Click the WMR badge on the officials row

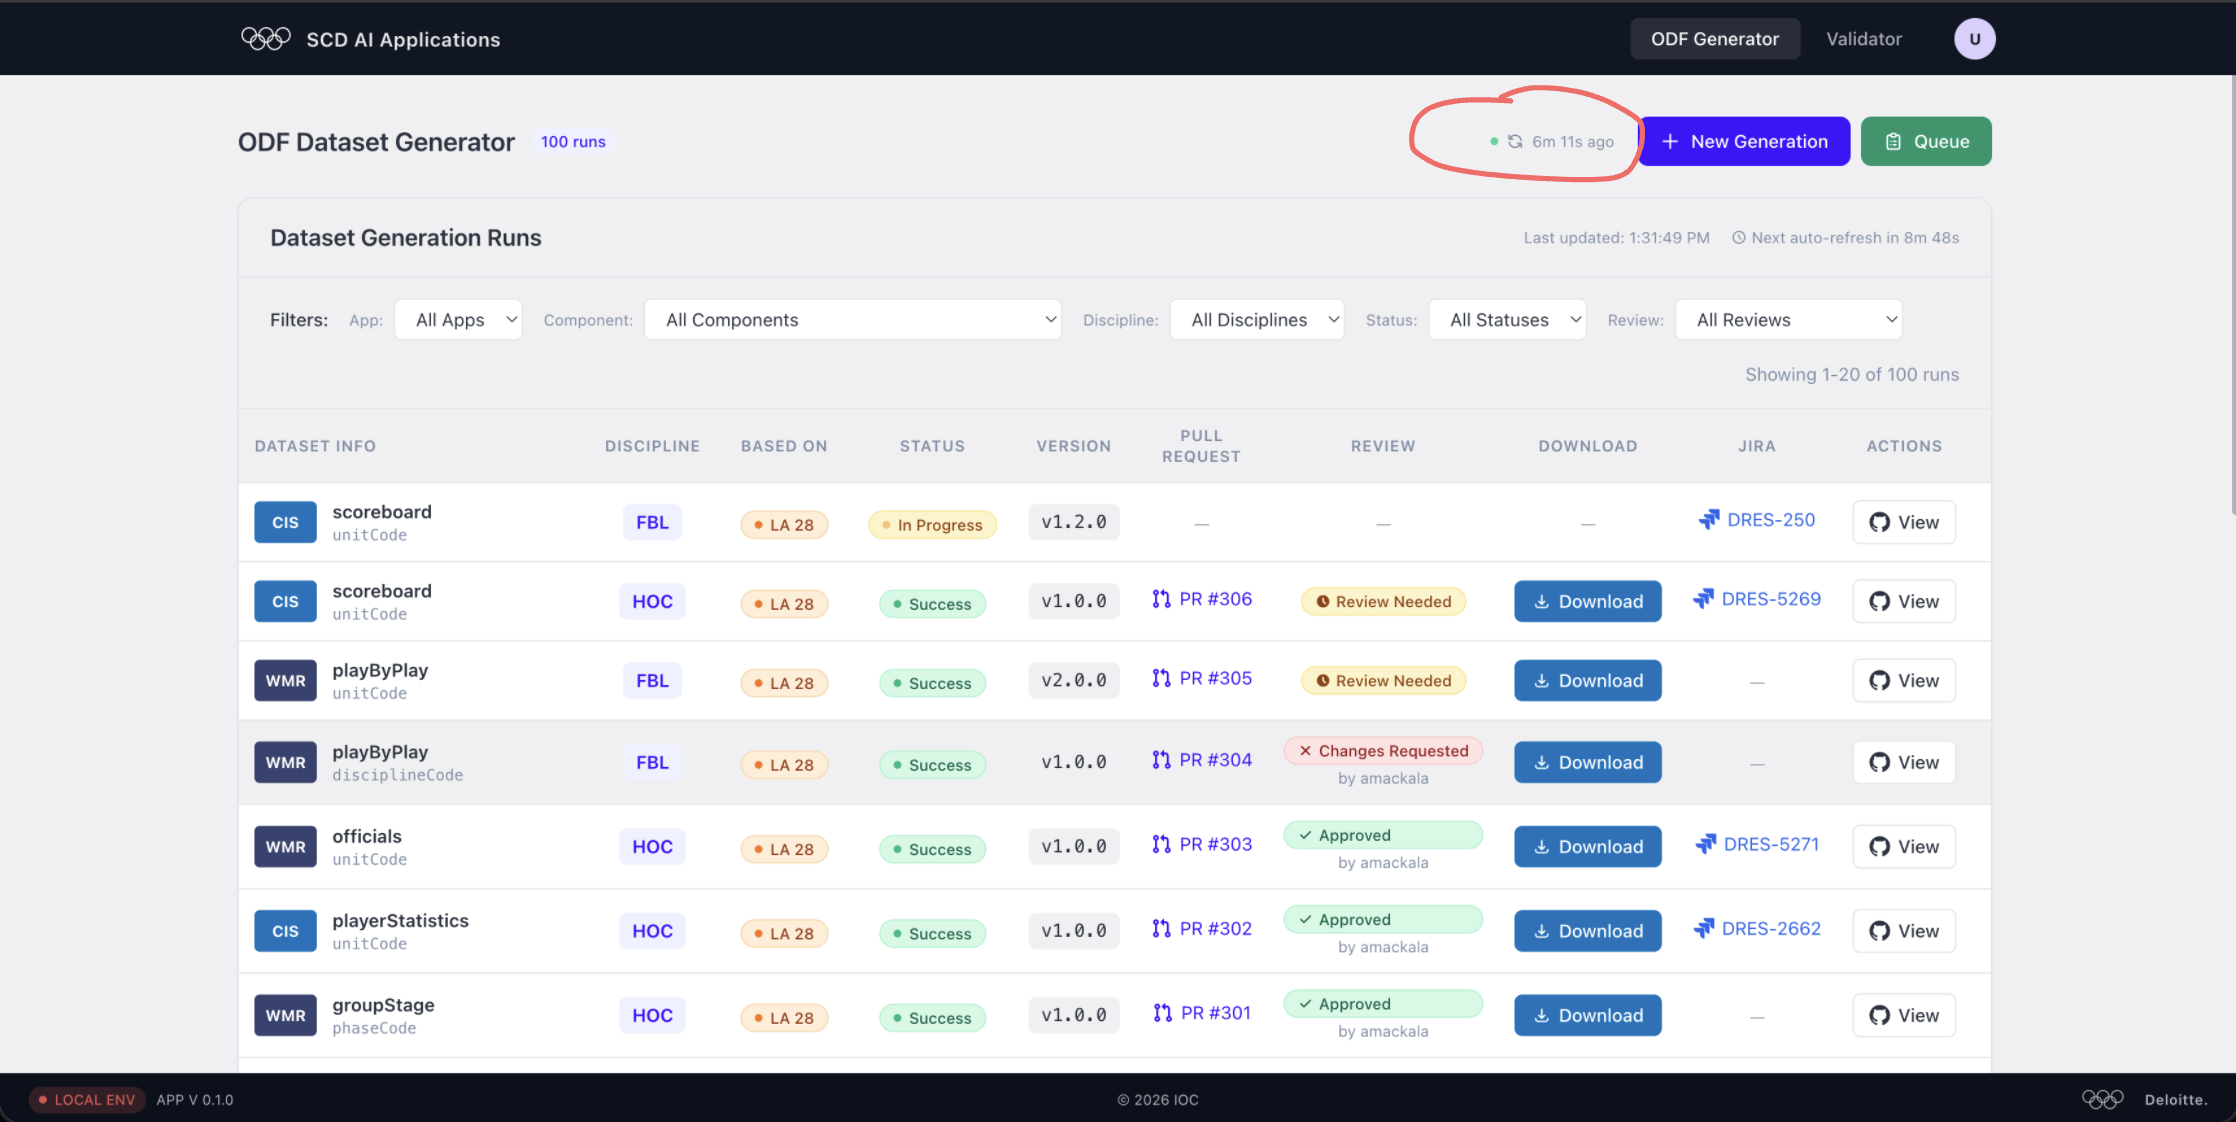(285, 846)
